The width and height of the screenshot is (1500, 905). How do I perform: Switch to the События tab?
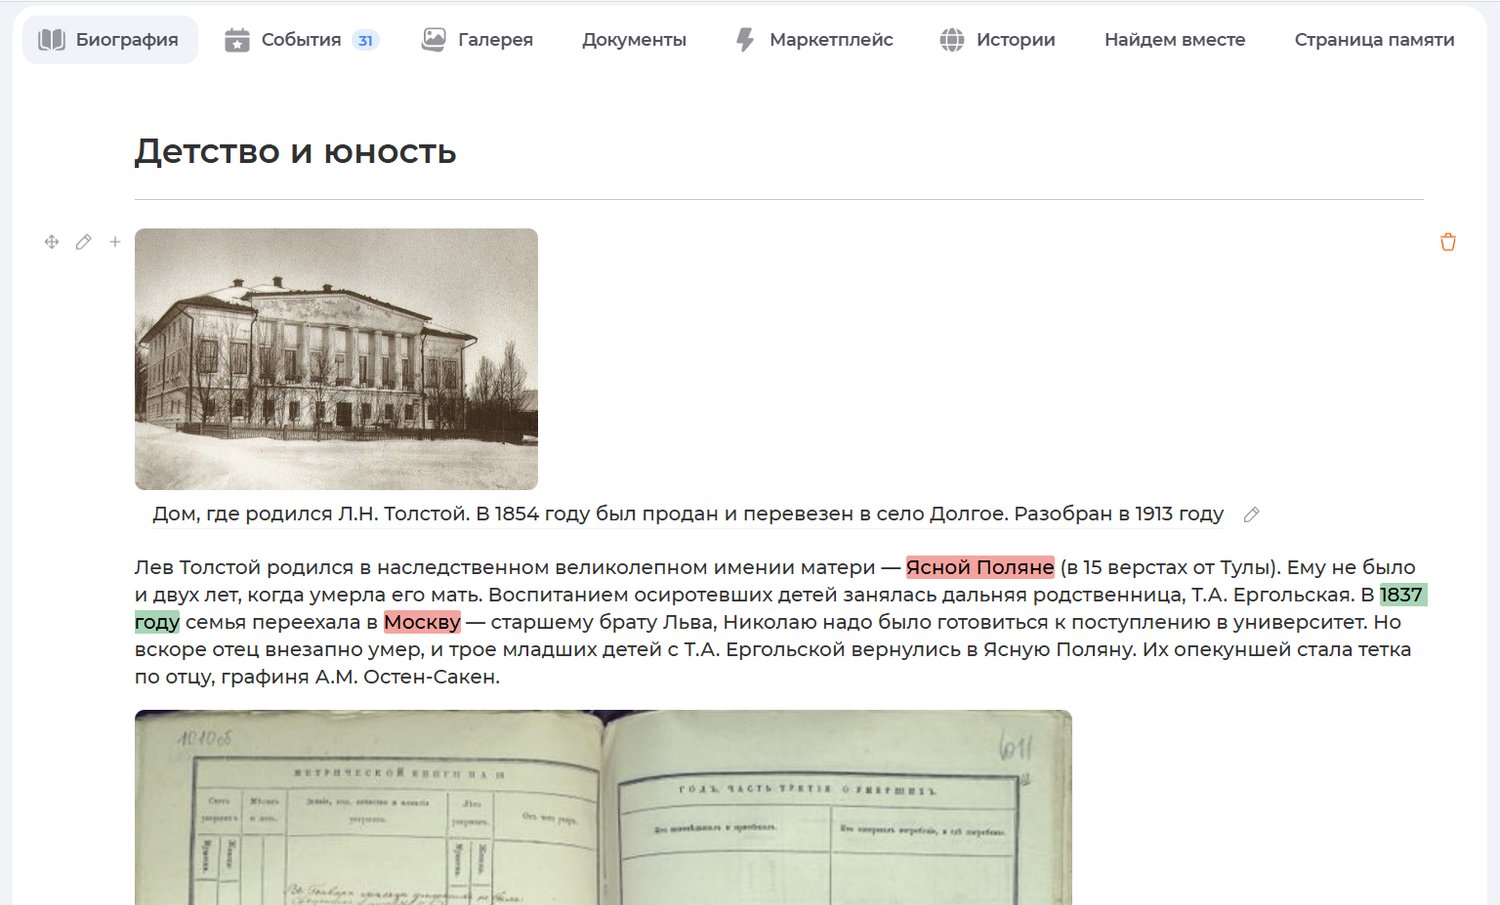click(x=301, y=40)
